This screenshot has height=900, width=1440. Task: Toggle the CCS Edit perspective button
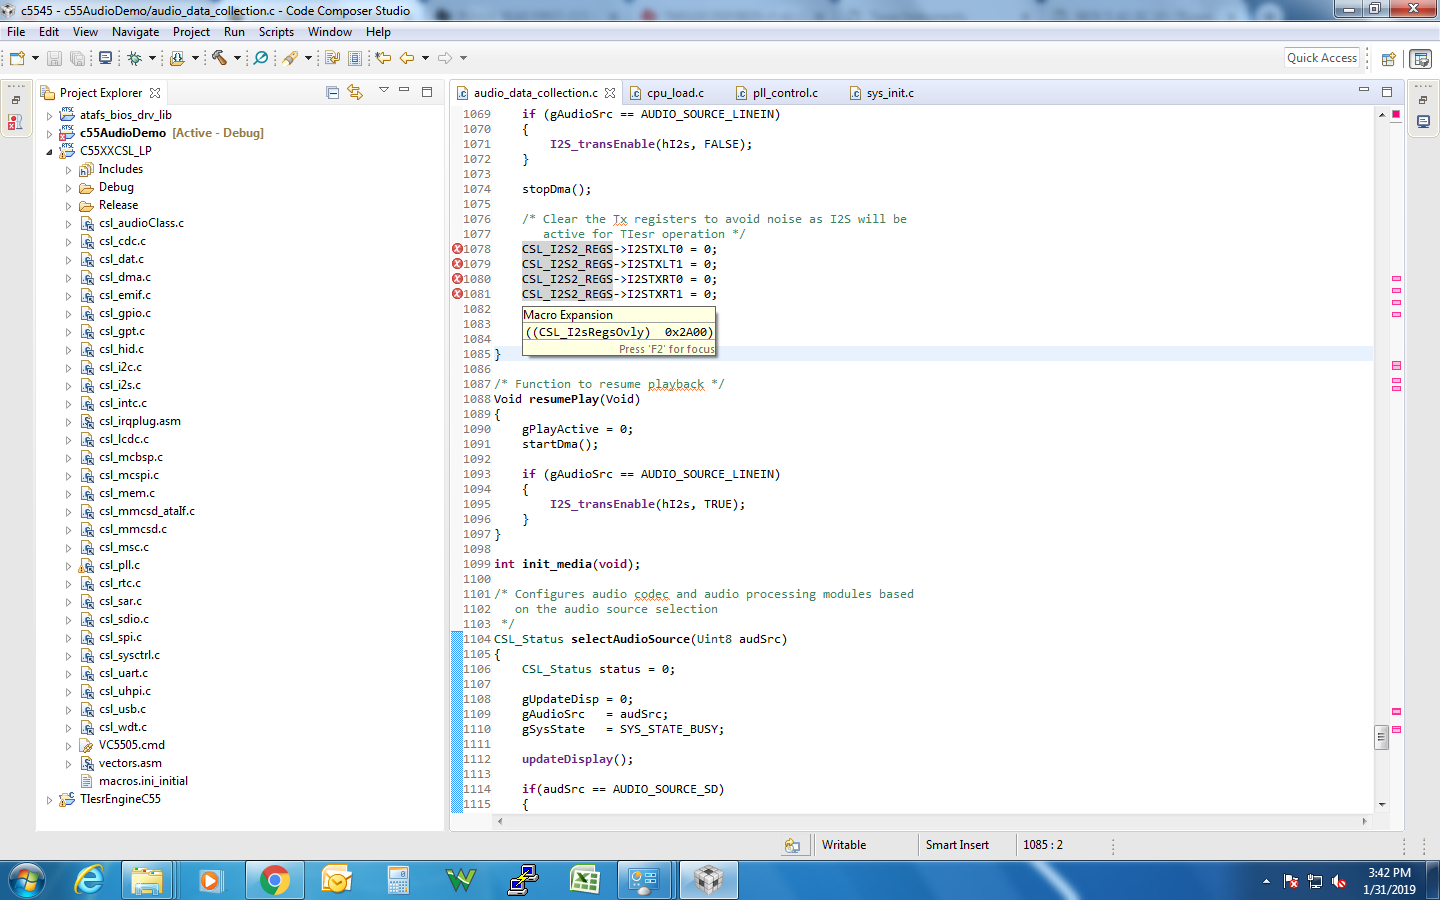(x=1420, y=59)
